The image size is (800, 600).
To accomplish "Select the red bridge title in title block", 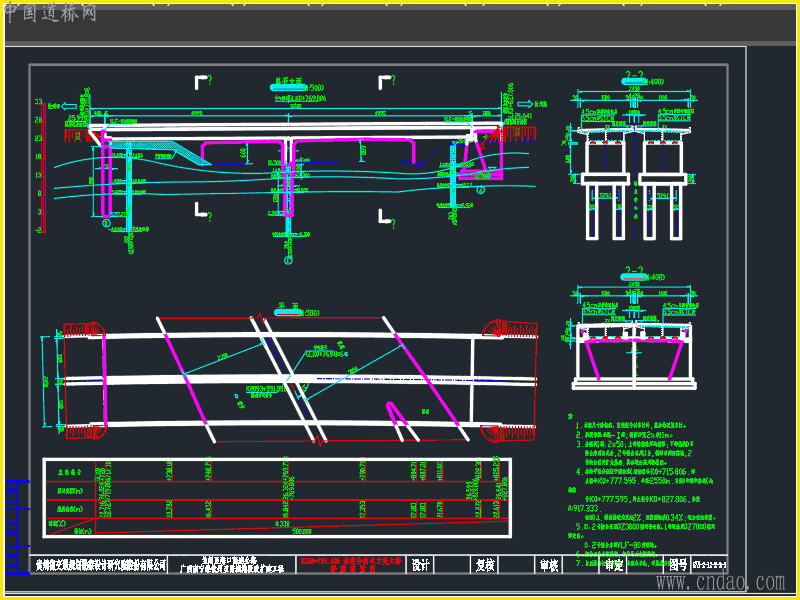I will 352,565.
